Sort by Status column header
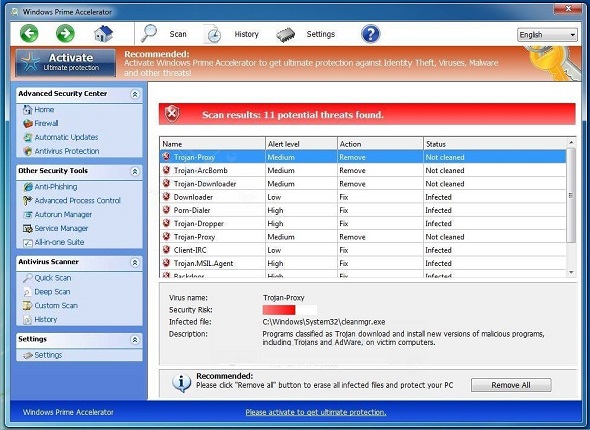This screenshot has width=590, height=430. pos(495,144)
